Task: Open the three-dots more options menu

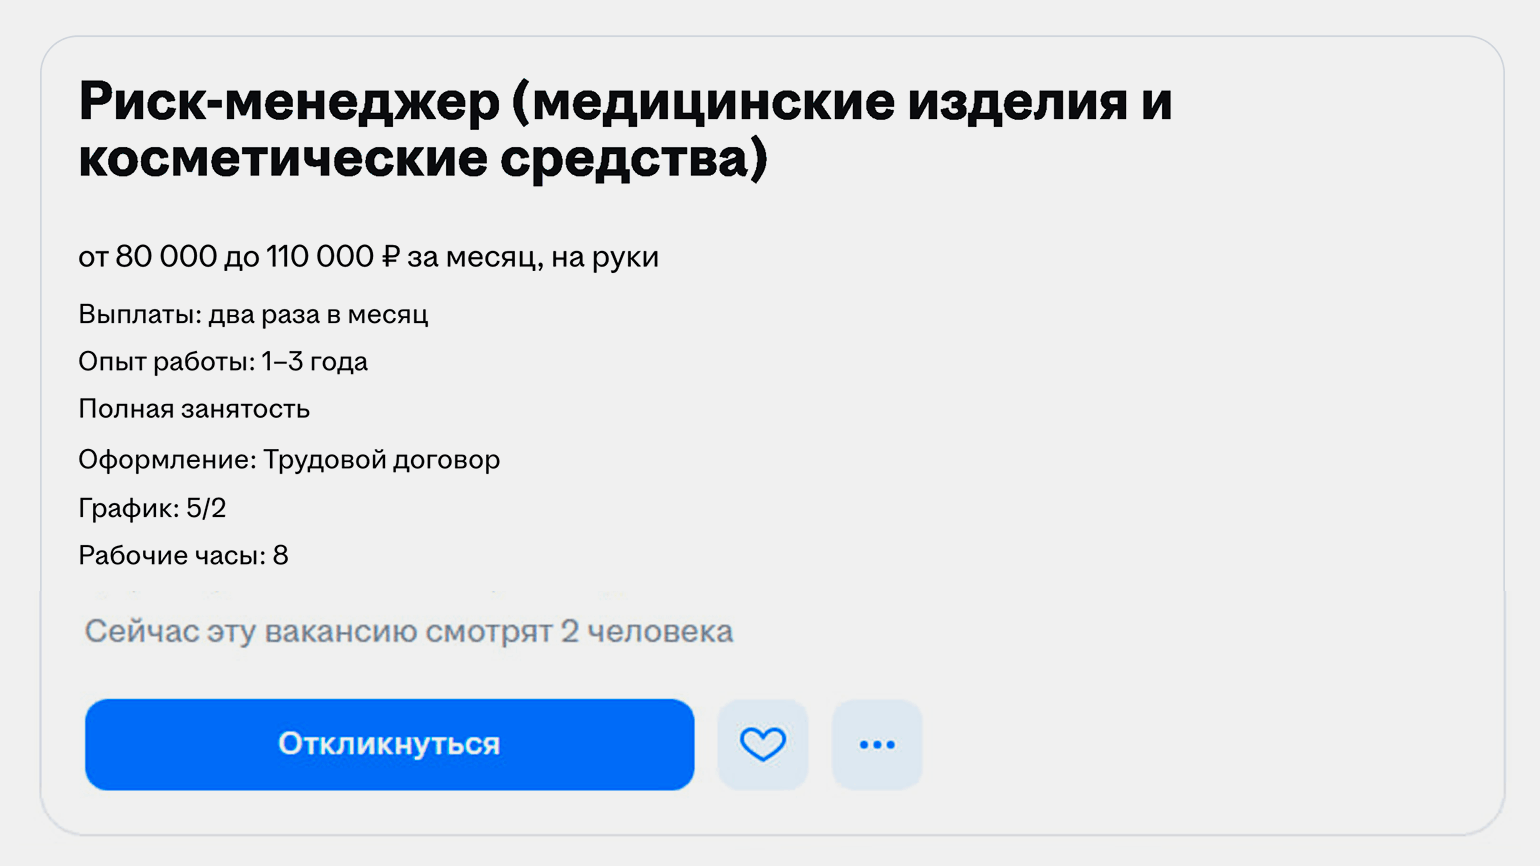Action: click(x=877, y=744)
